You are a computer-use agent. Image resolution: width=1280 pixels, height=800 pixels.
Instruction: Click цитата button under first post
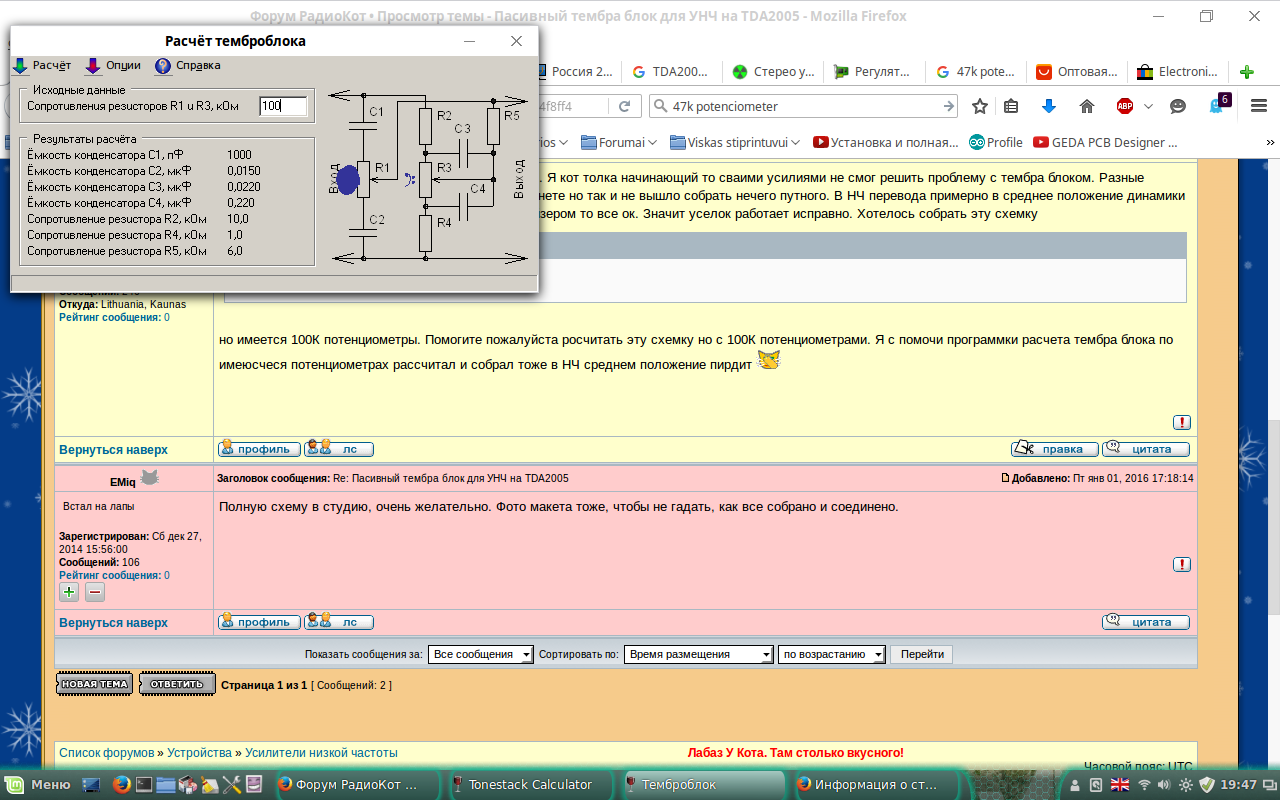(1146, 449)
